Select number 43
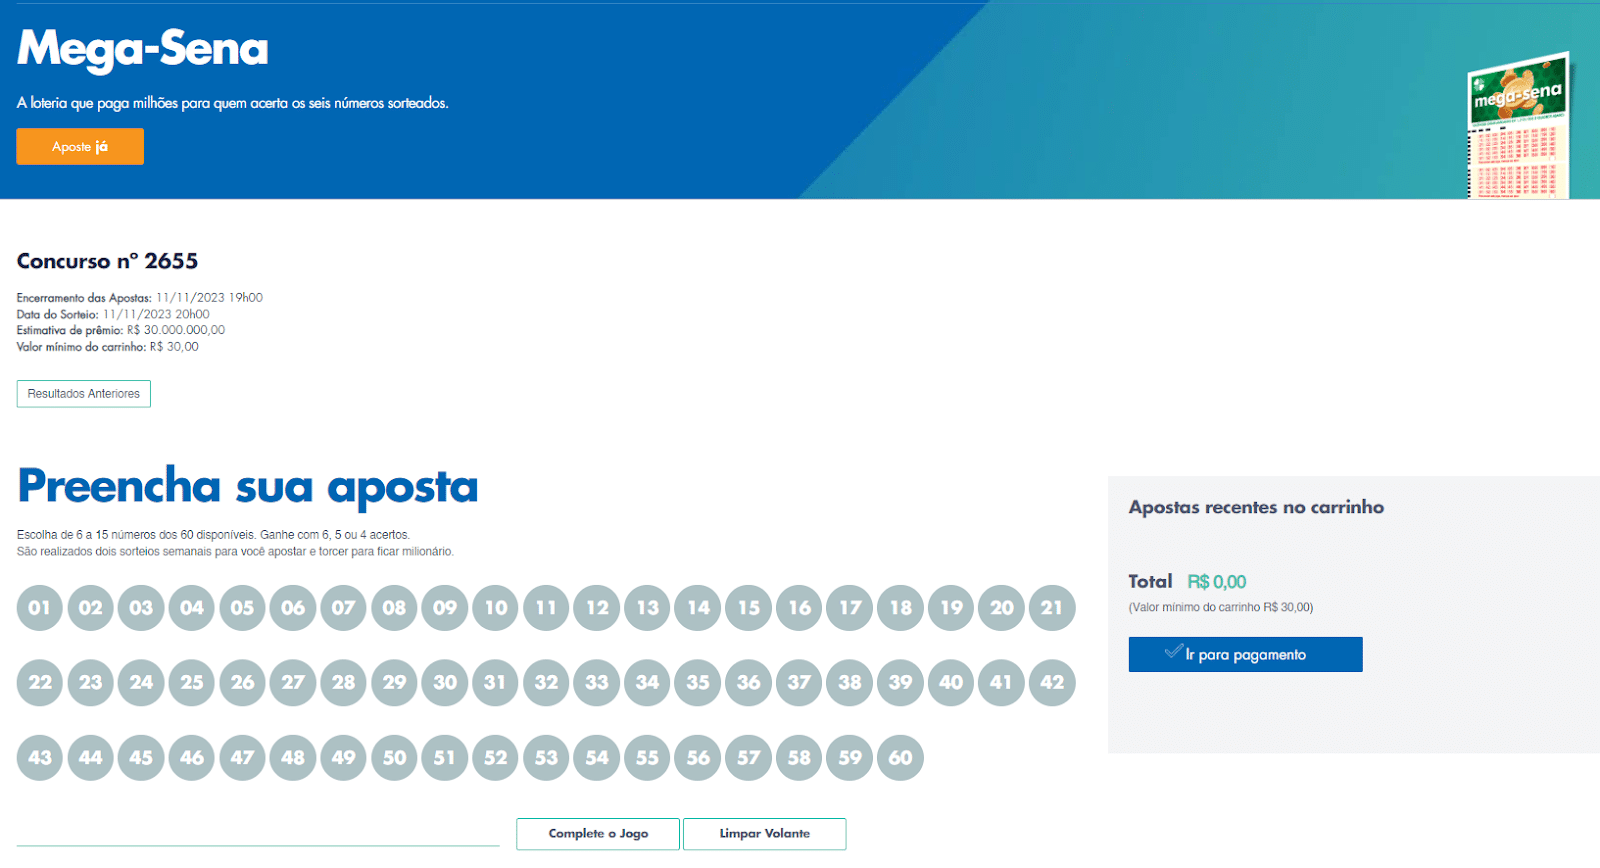Screen dimensions: 1600x868 [40, 758]
